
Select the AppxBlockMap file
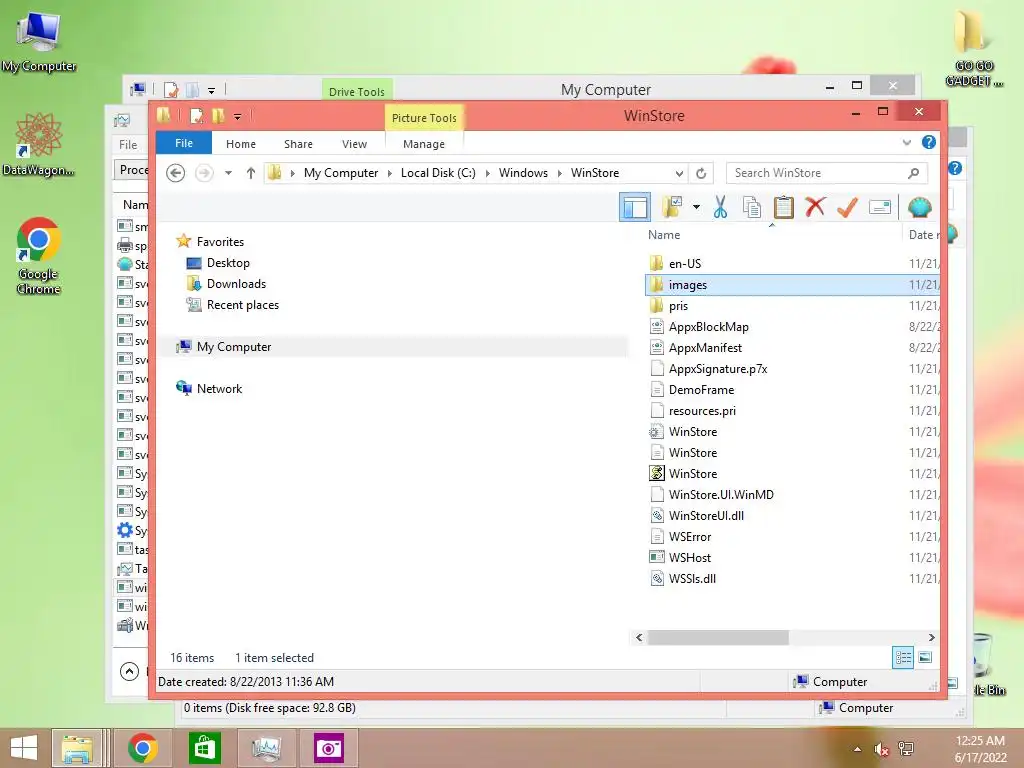coord(709,327)
